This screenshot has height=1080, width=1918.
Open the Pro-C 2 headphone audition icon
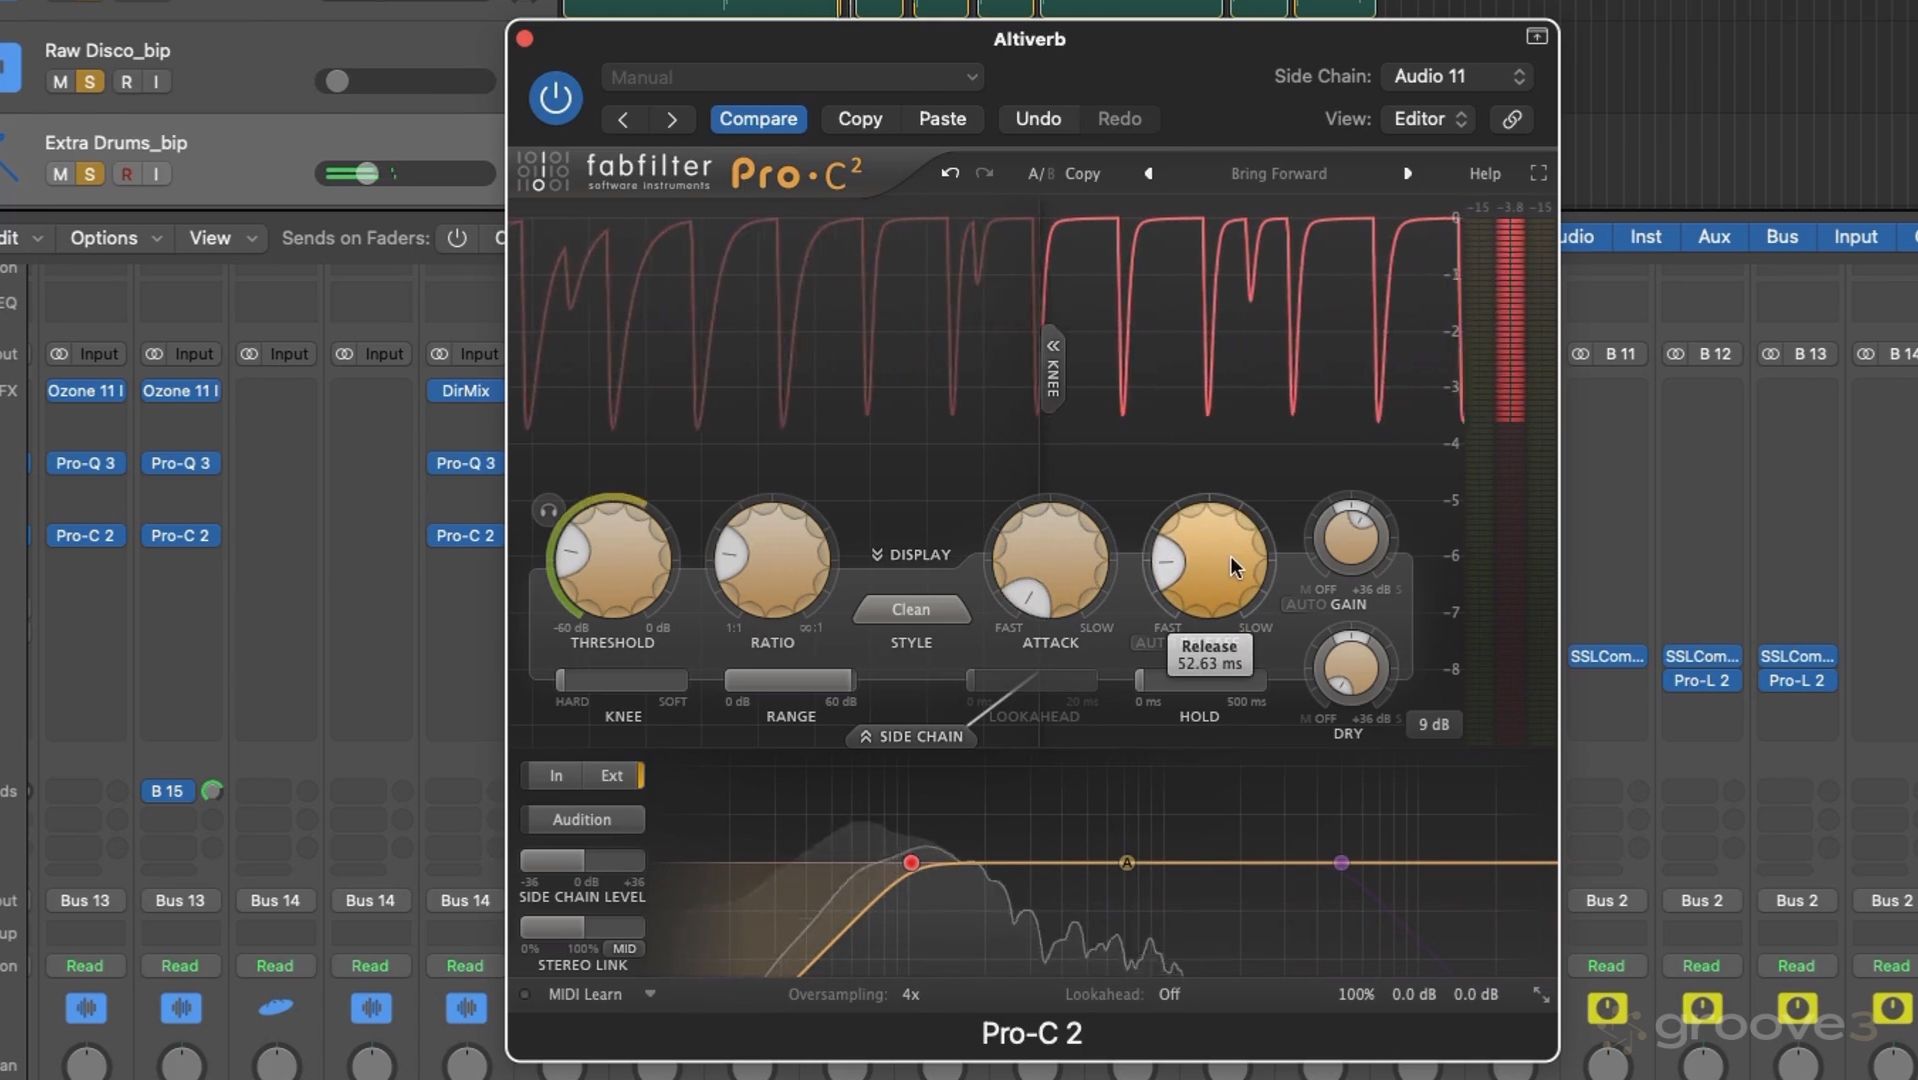(547, 511)
